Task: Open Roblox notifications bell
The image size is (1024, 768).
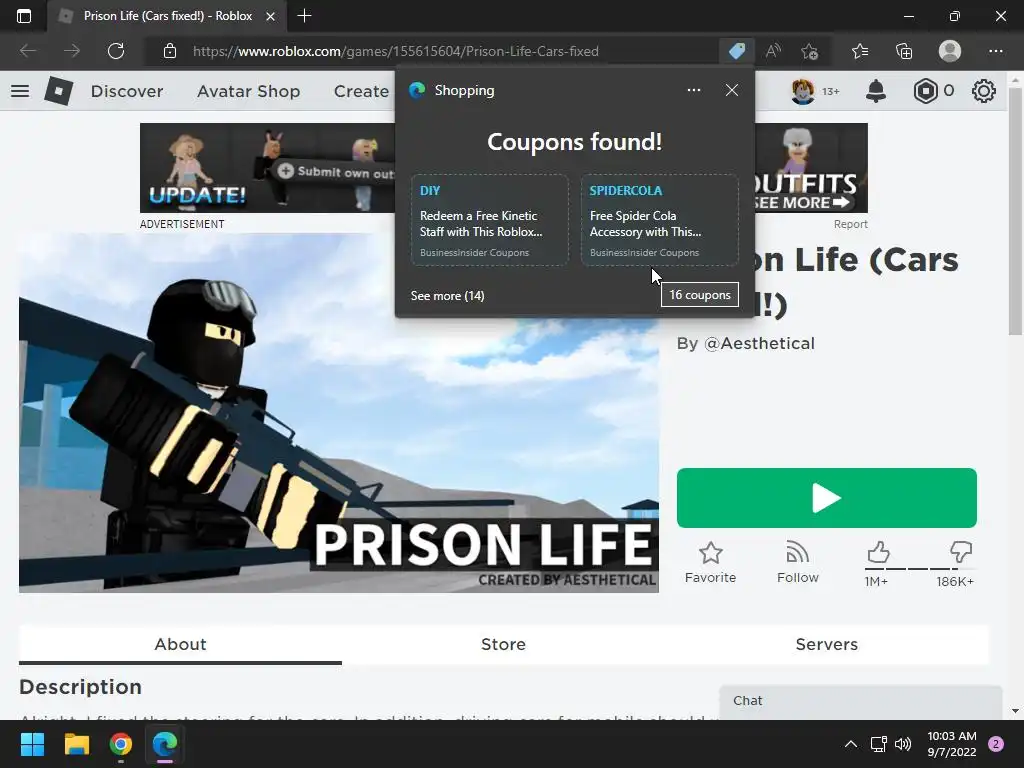Action: [876, 91]
